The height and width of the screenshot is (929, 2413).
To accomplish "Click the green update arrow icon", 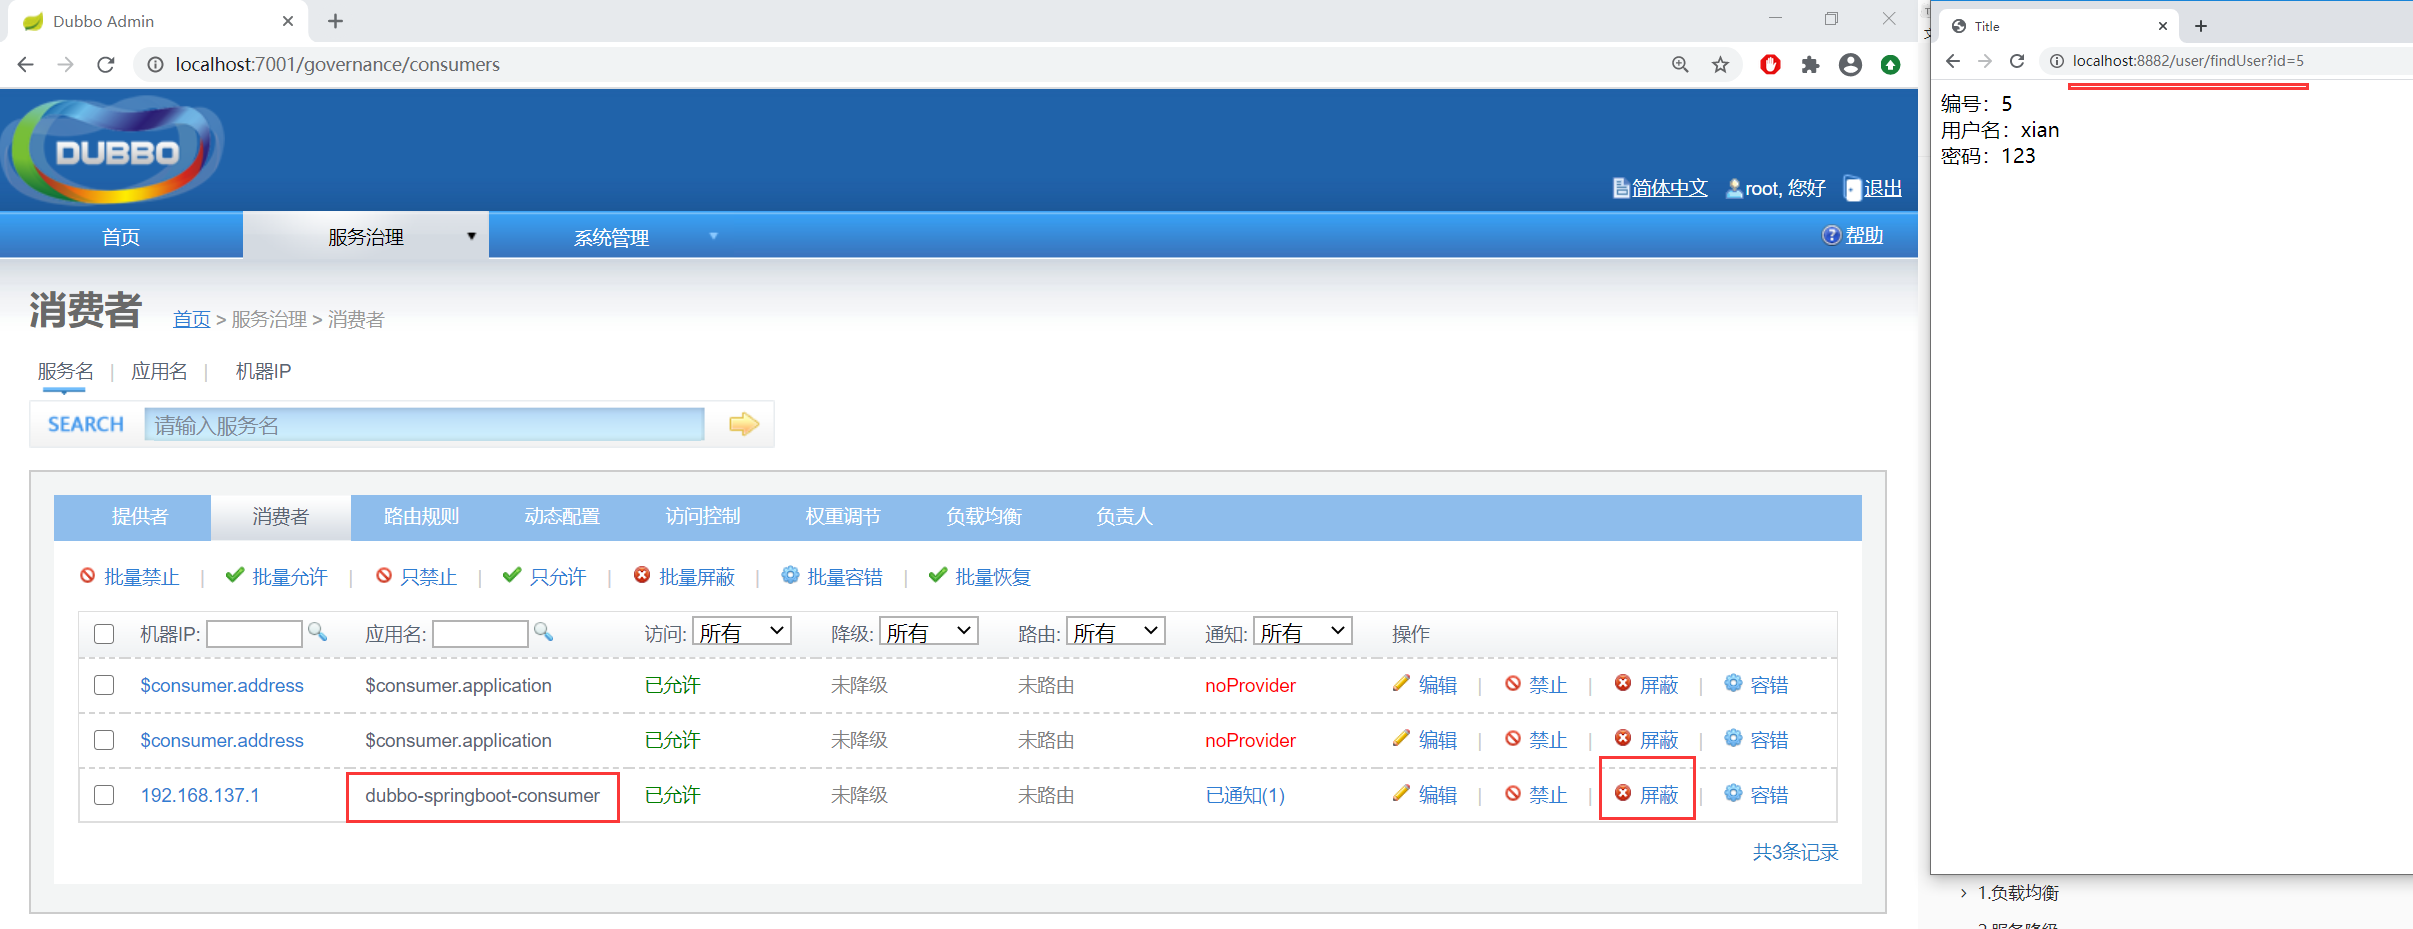I will 1890,64.
